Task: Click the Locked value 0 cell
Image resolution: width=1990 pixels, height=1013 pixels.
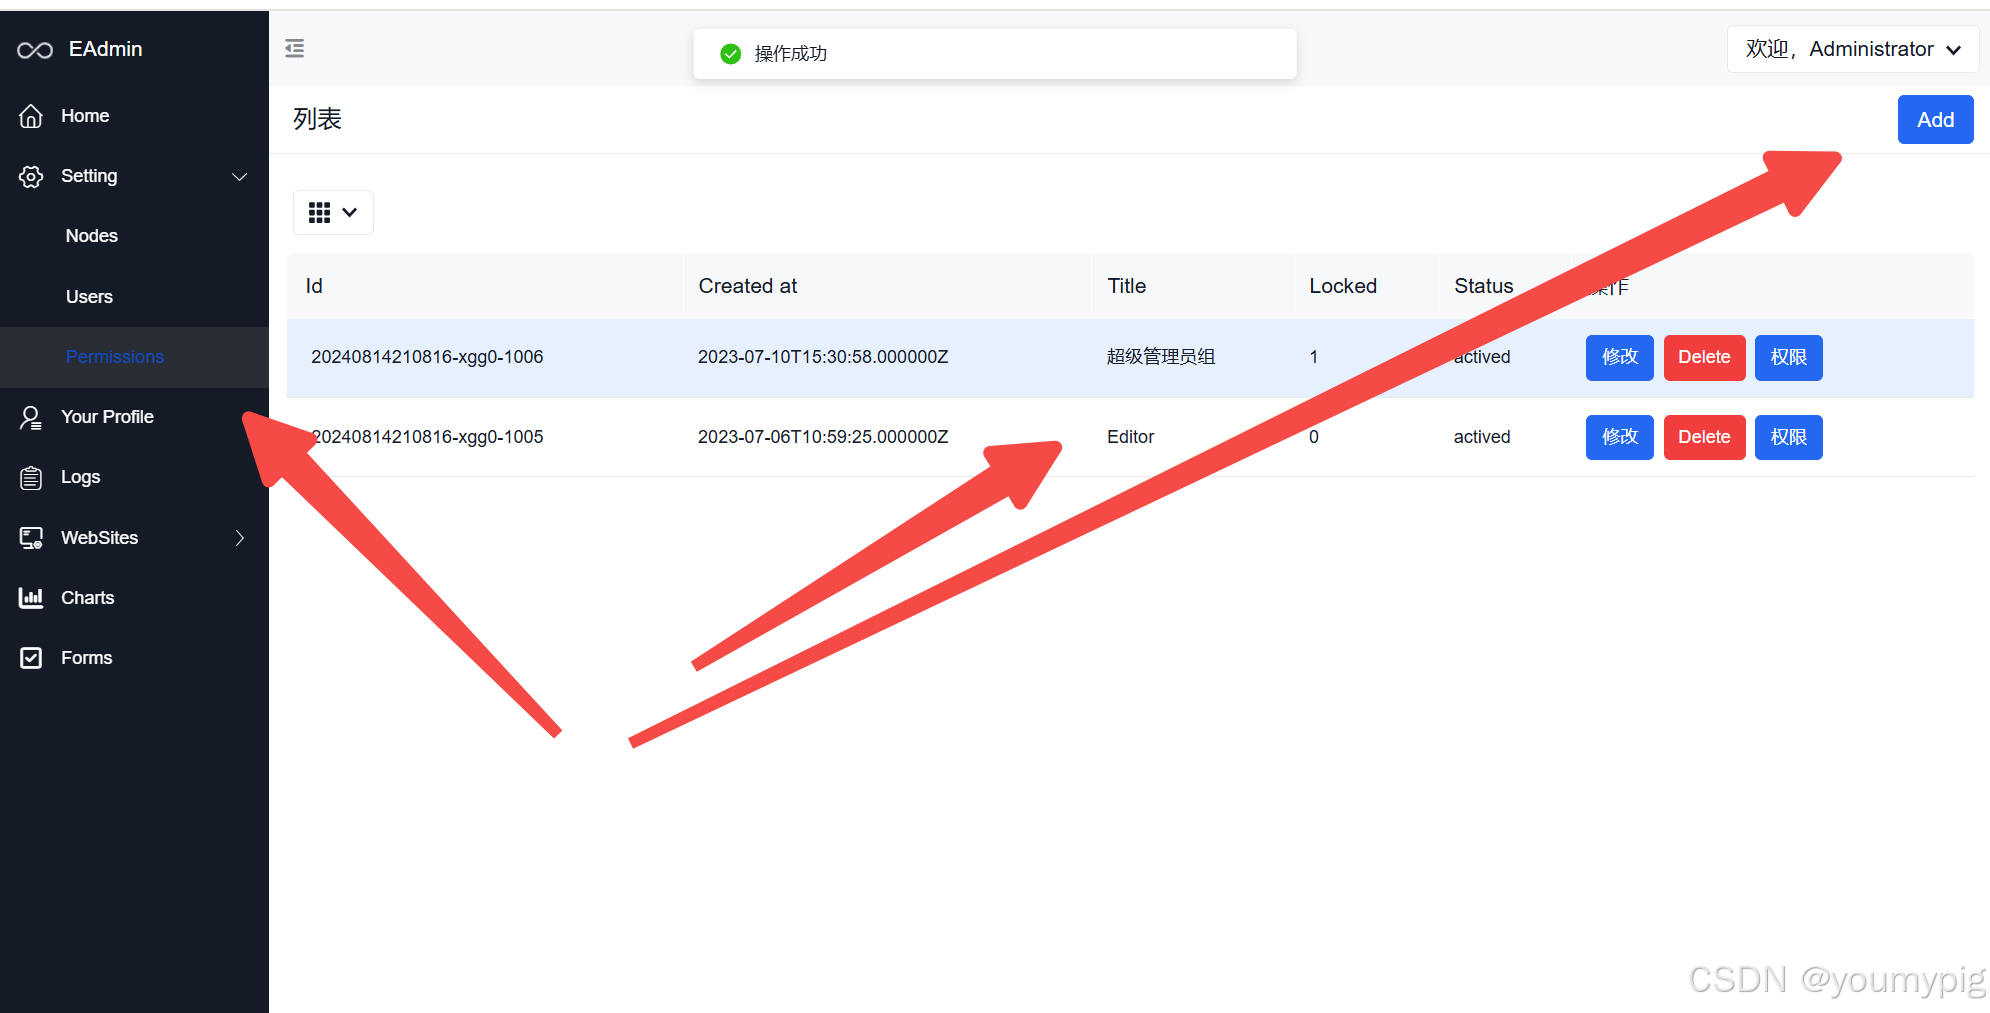Action: [1313, 437]
